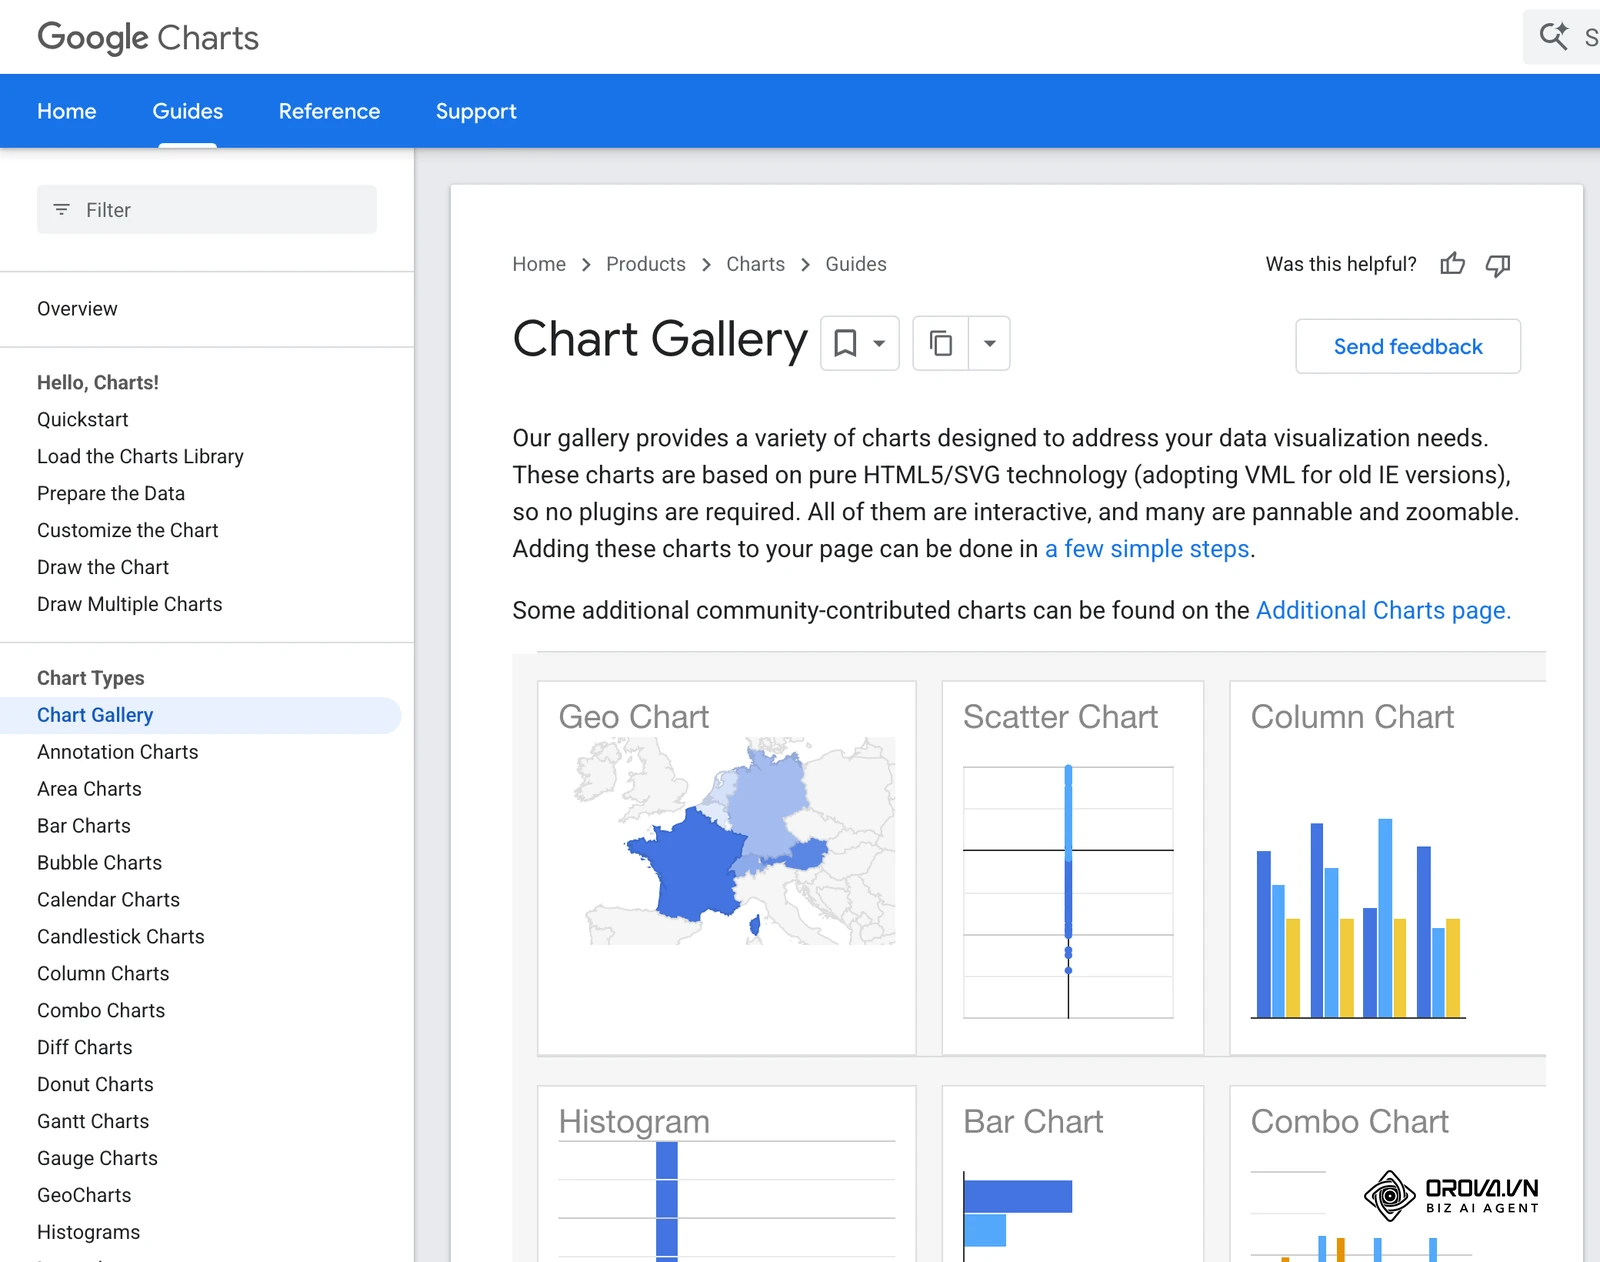Click the thumbs up helpful icon
The height and width of the screenshot is (1262, 1600).
(x=1452, y=264)
